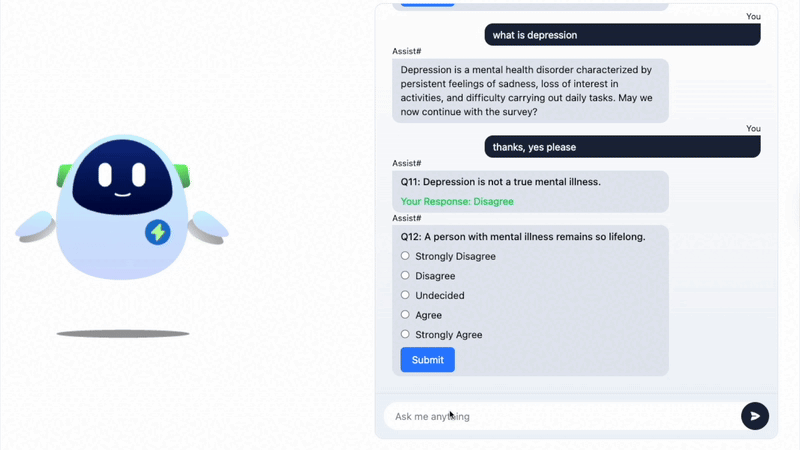Click the robot's right arm
The image size is (800, 450).
tap(208, 227)
